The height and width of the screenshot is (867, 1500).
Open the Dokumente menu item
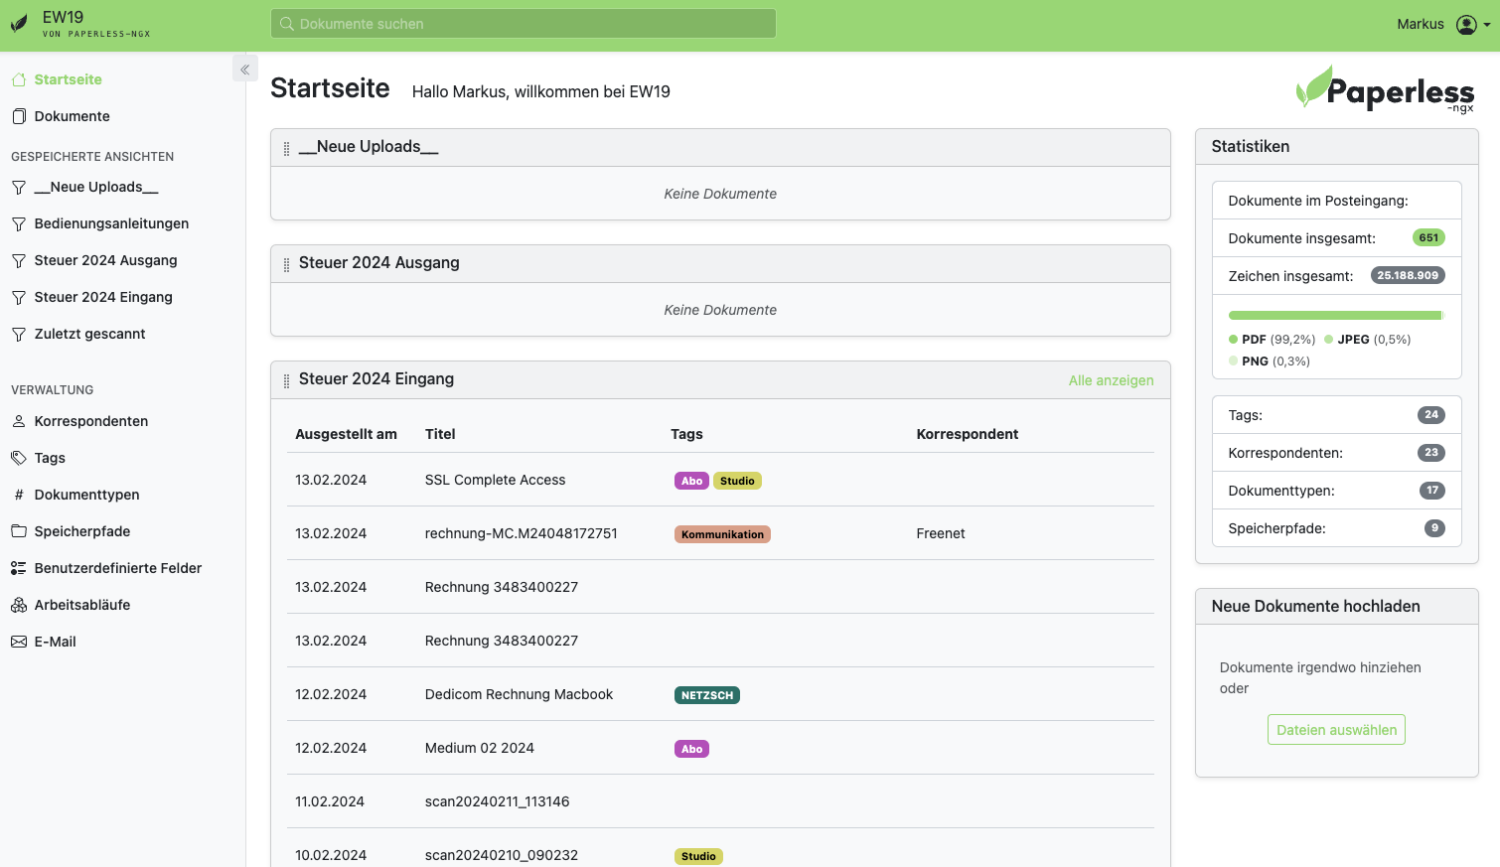[72, 116]
